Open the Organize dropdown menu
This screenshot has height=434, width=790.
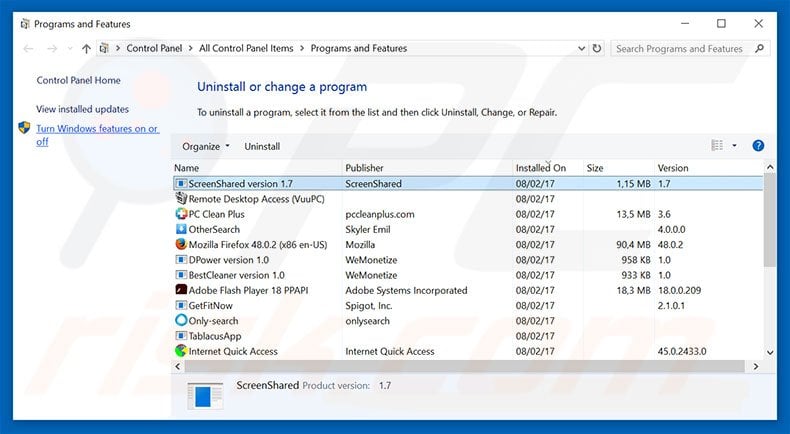tap(206, 146)
